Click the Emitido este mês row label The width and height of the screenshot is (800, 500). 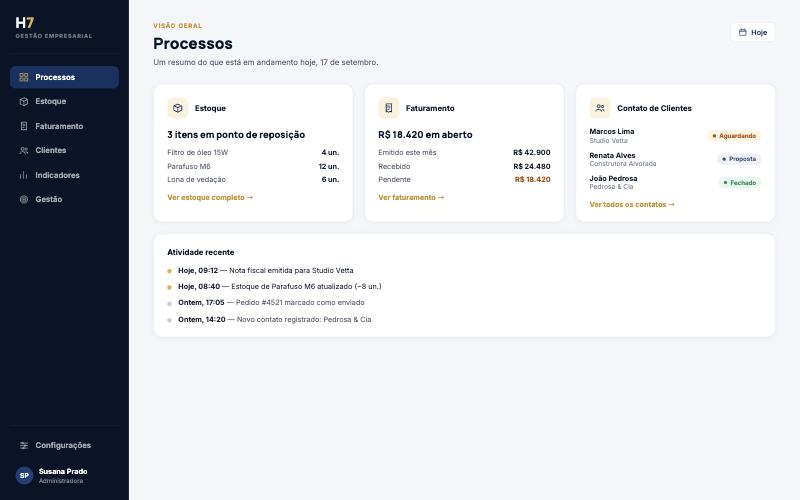pos(407,153)
